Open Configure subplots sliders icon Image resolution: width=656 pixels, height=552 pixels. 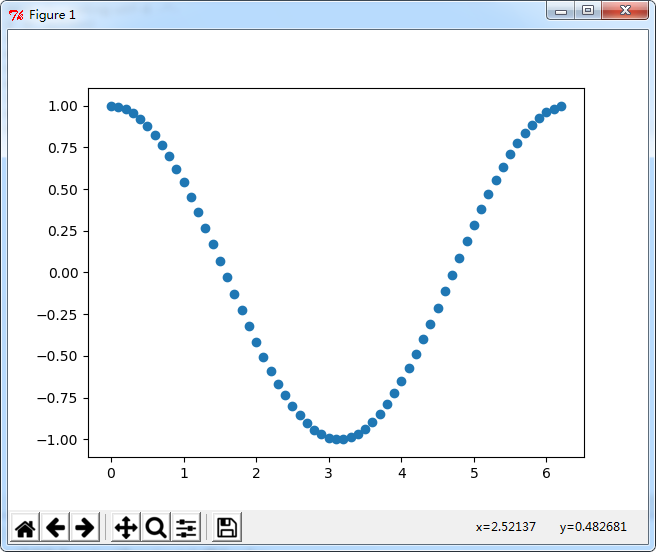point(186,527)
